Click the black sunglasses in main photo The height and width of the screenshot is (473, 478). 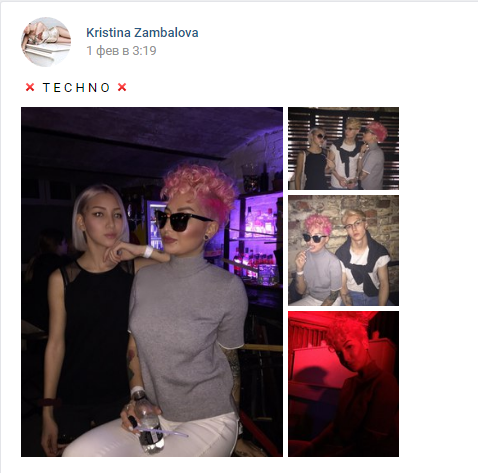point(182,220)
